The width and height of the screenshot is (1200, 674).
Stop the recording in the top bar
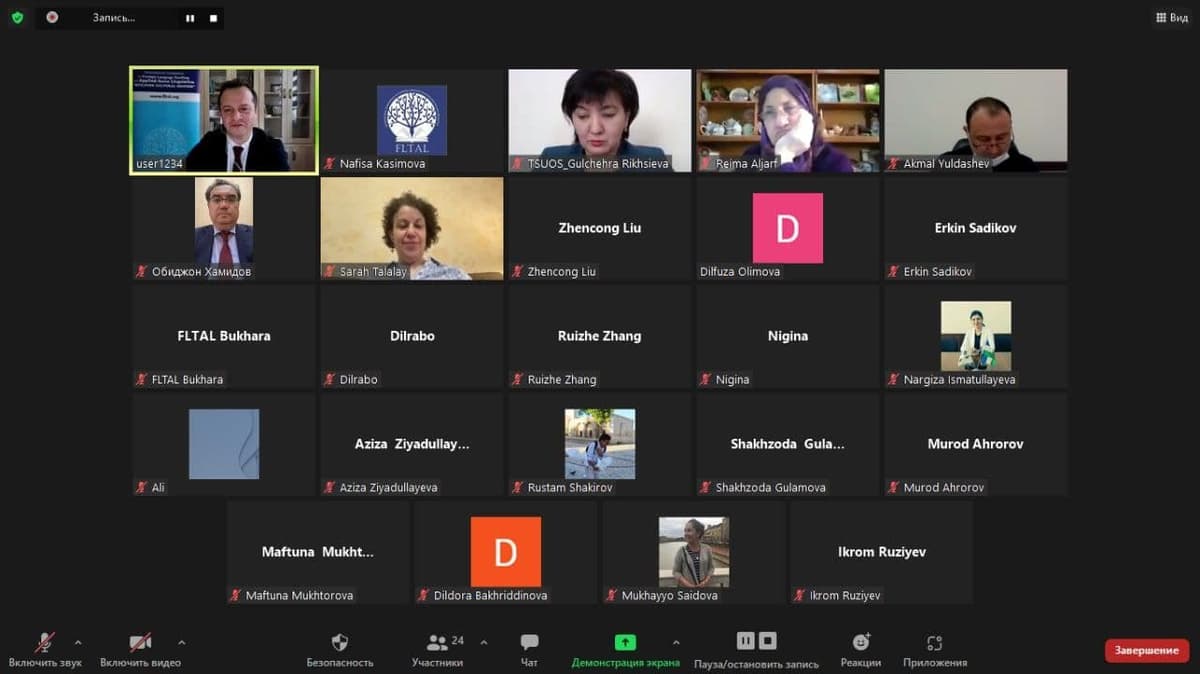point(212,18)
